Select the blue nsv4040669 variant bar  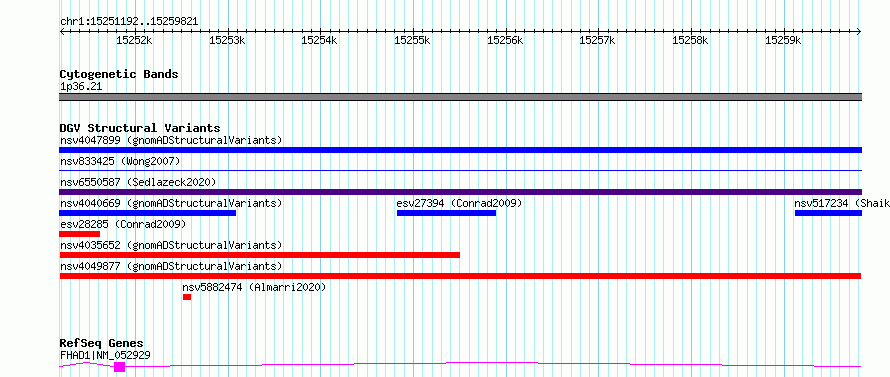pos(148,213)
